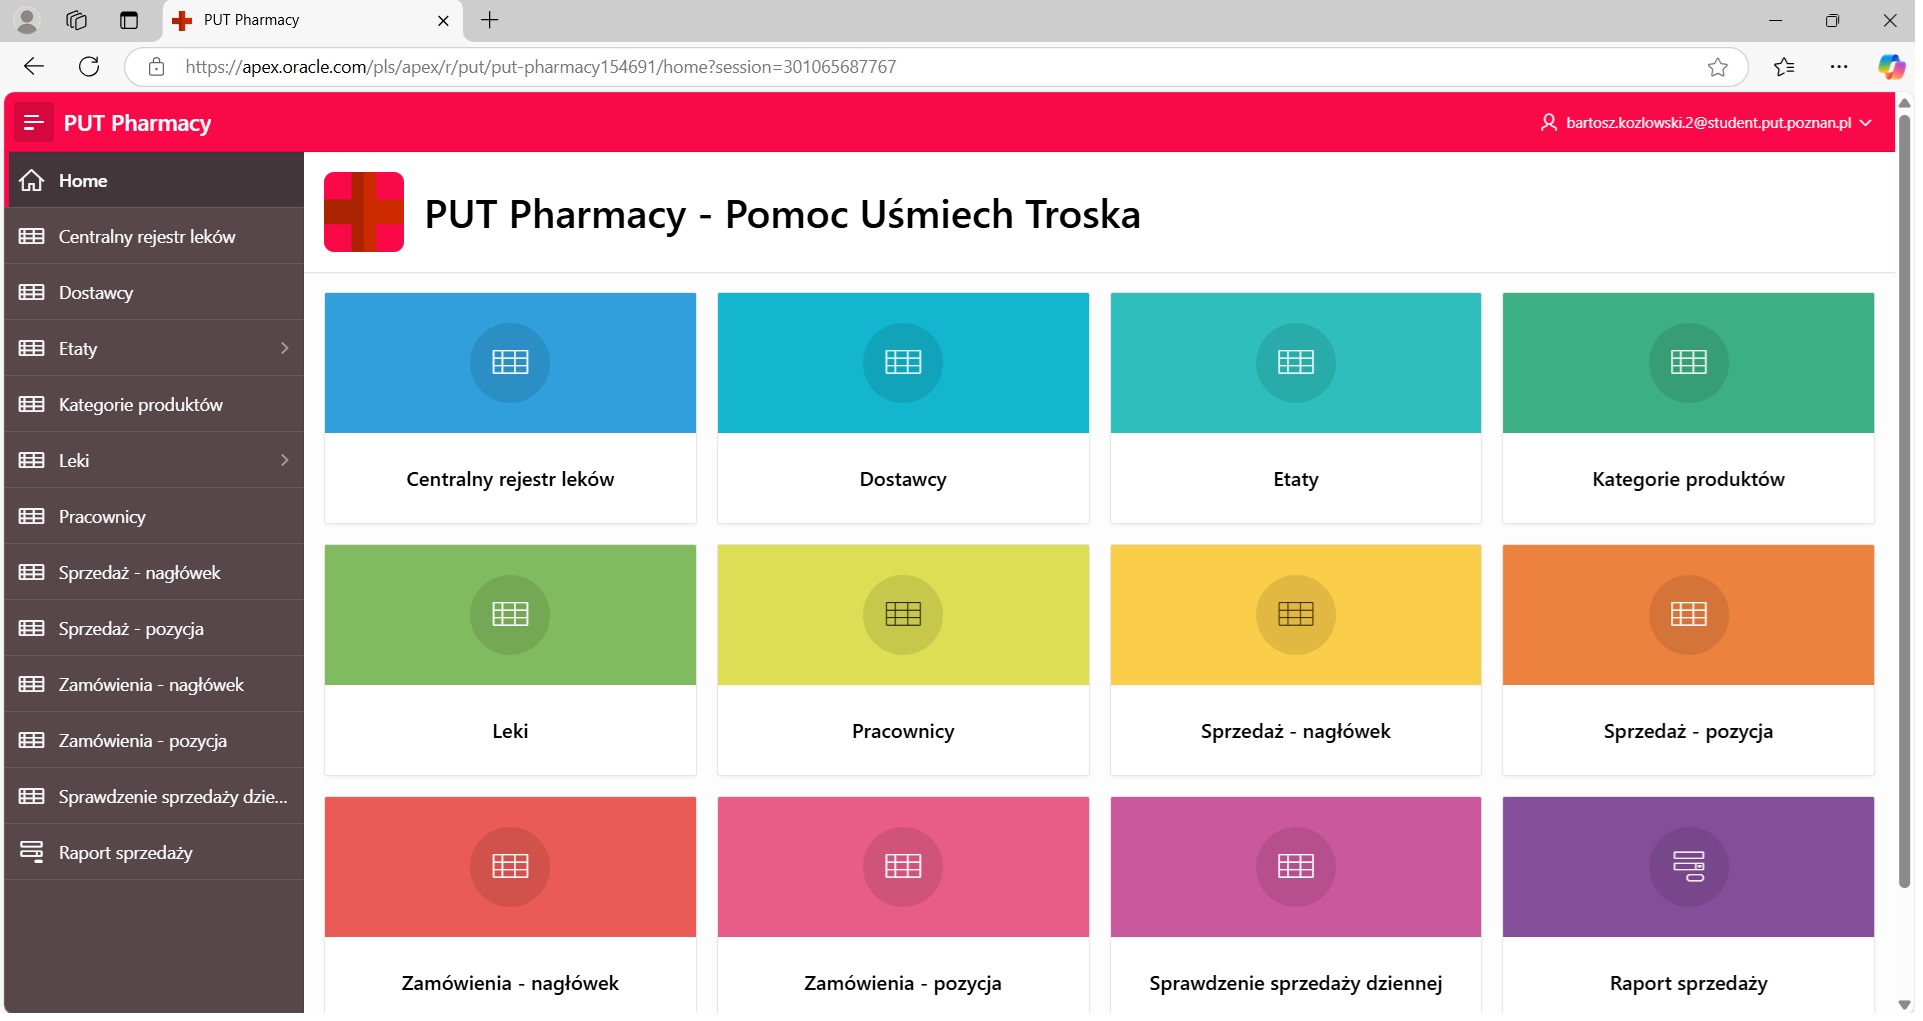Click the table icon on Kategorie produktów card
Image resolution: width=1923 pixels, height=1021 pixels.
point(1689,363)
